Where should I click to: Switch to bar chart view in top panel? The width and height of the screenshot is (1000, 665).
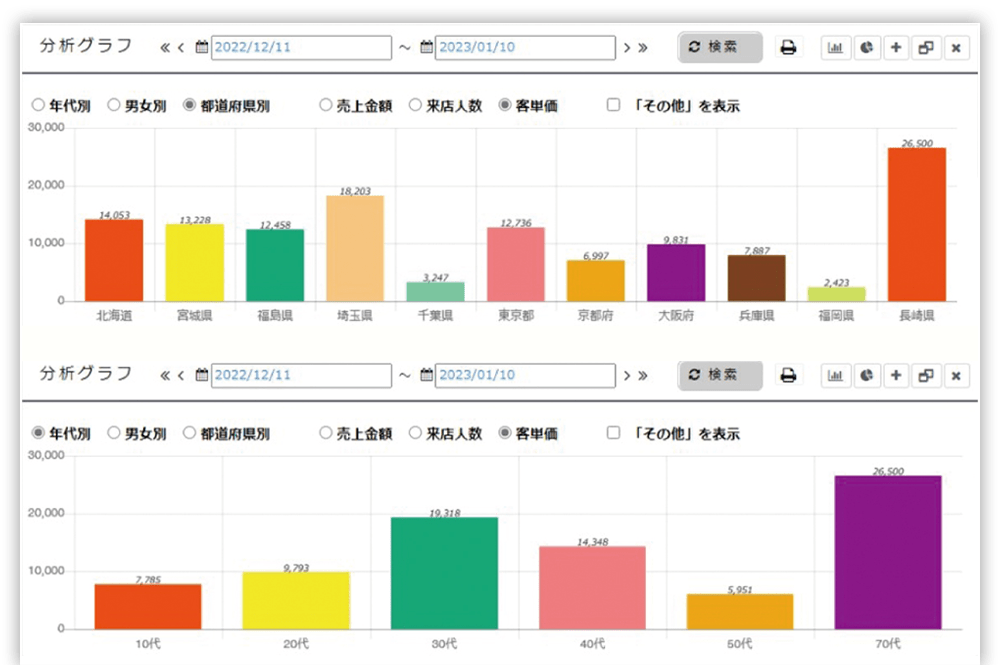click(835, 48)
